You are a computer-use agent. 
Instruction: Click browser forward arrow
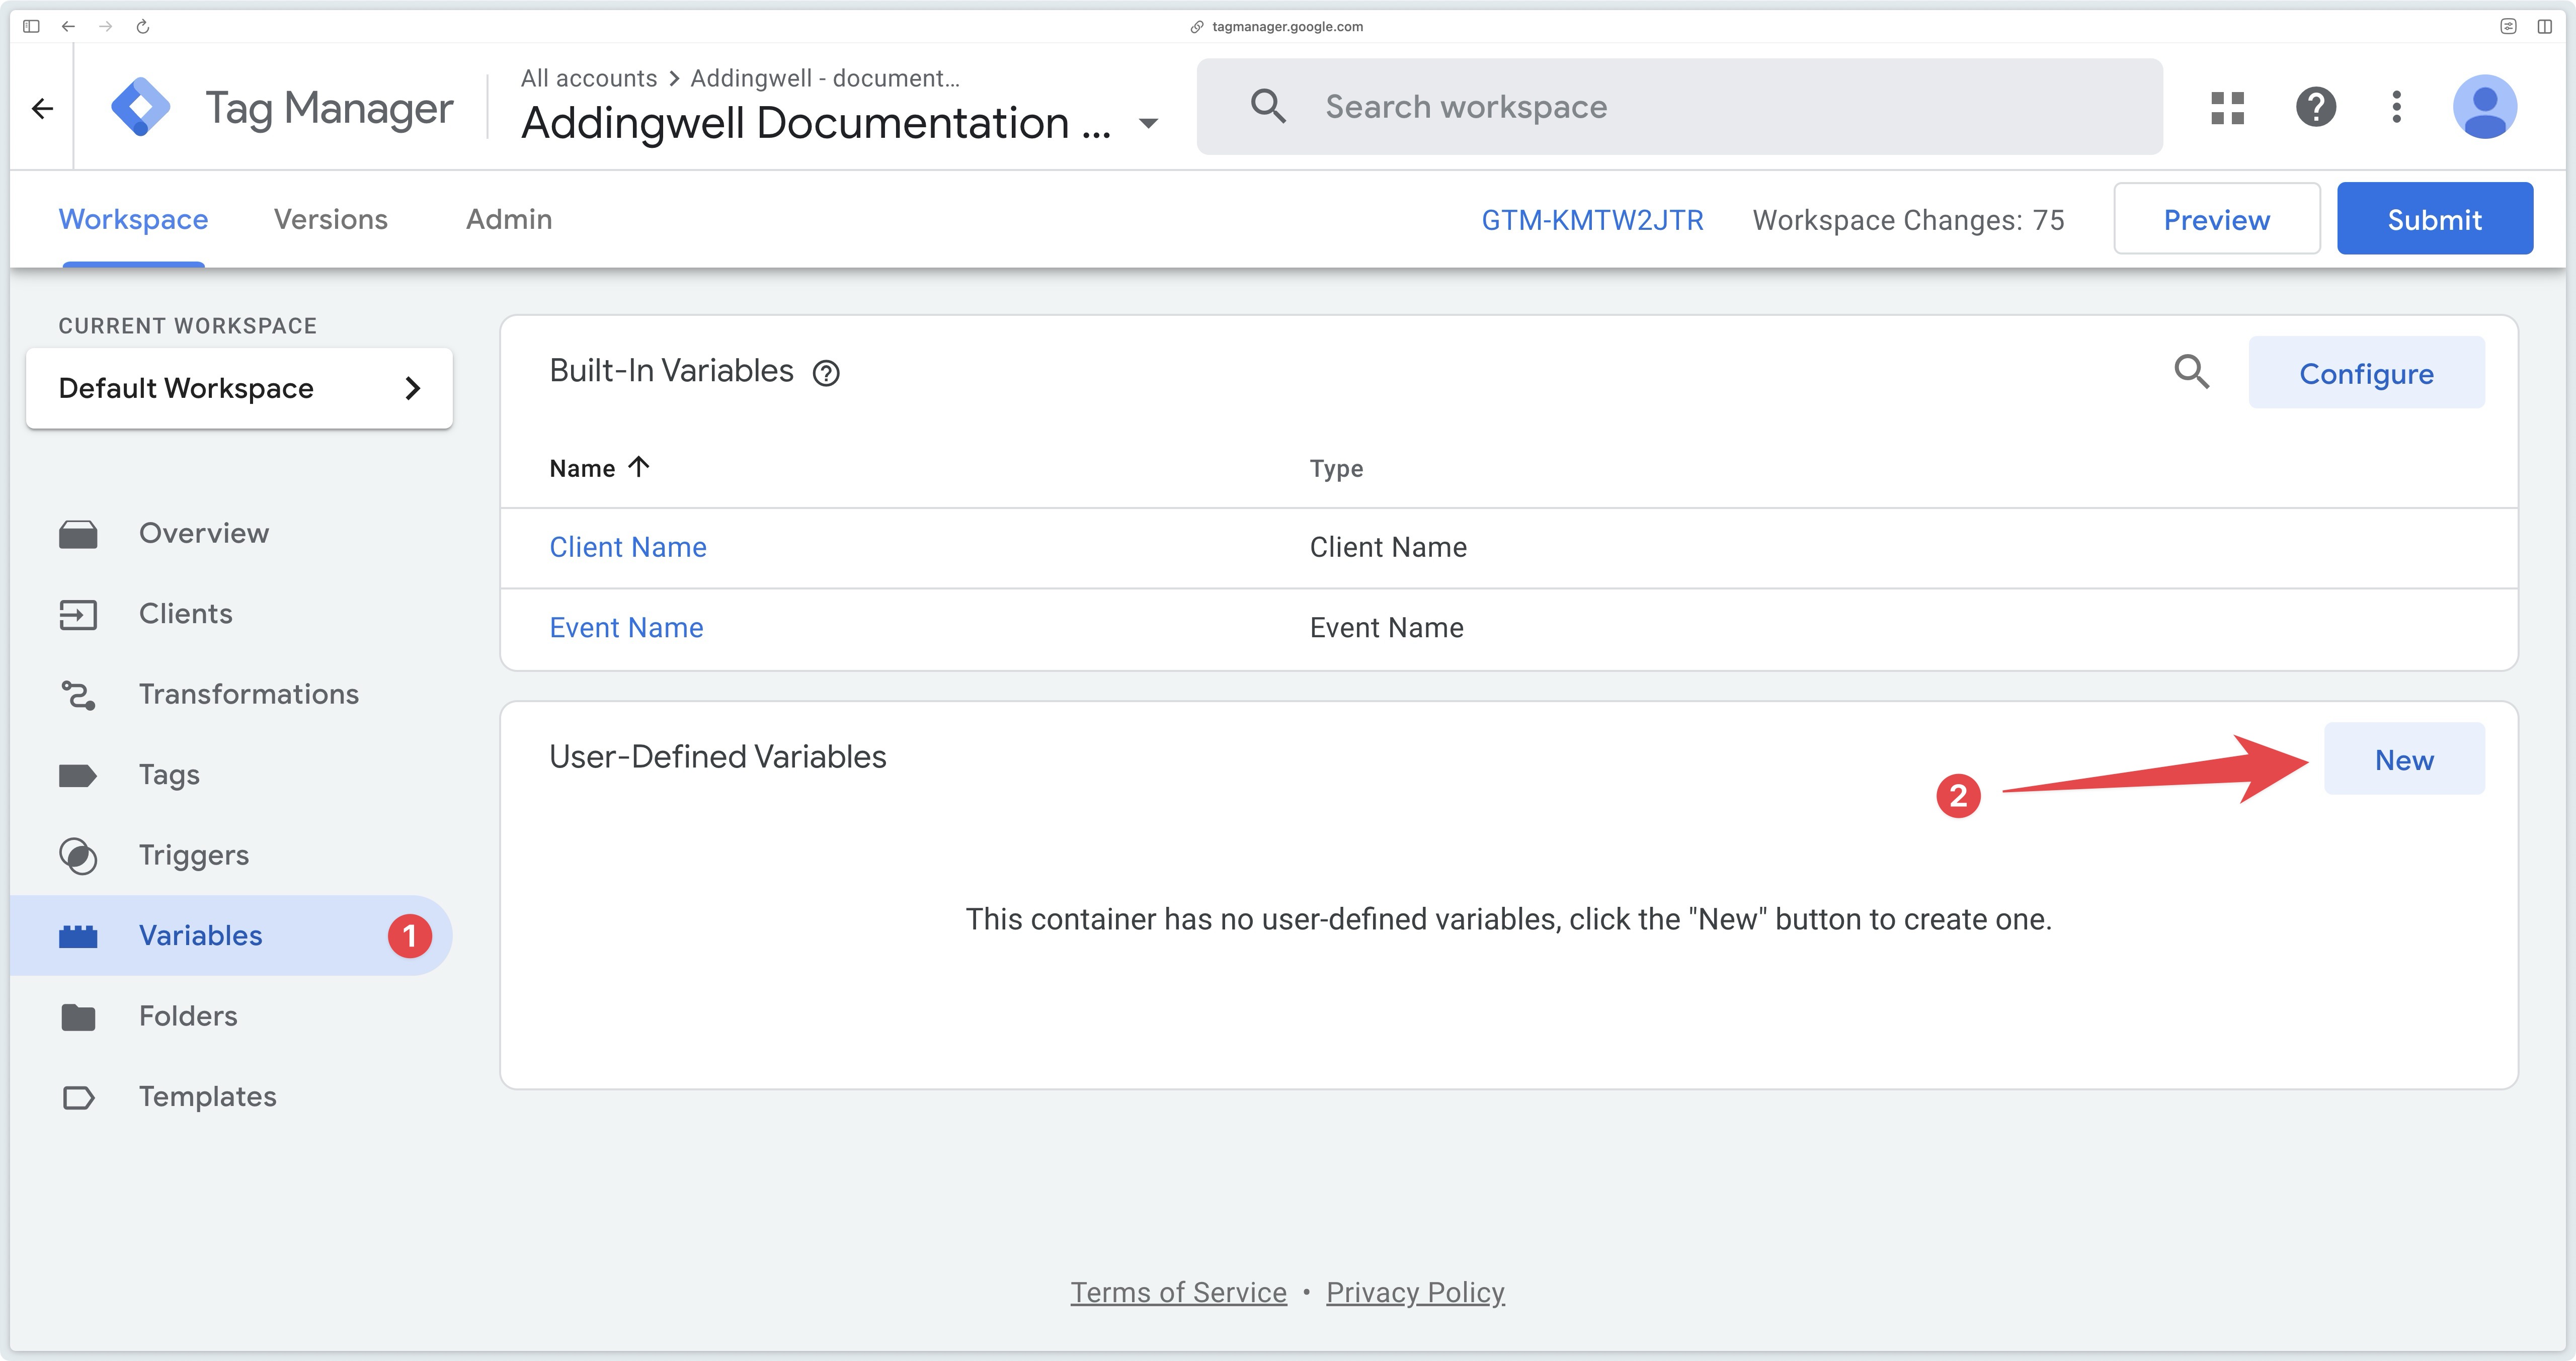(105, 26)
